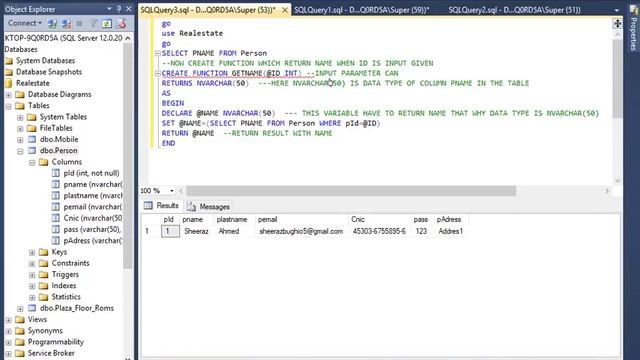Screen dimensions: 640x360
Task: Select System Databases folder
Action: tap(45, 60)
